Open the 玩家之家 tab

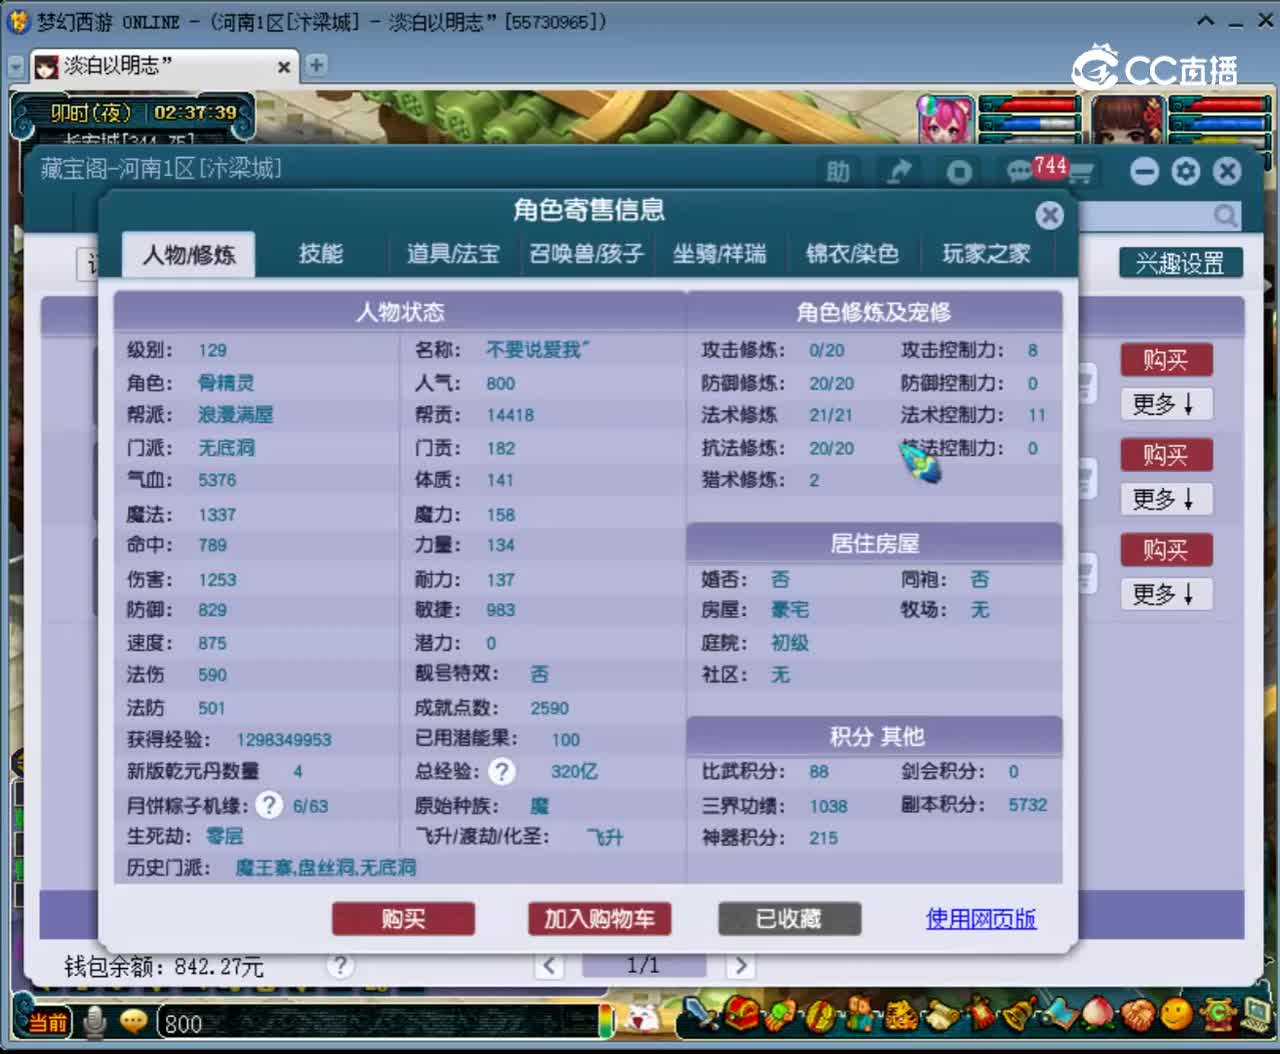coord(986,254)
